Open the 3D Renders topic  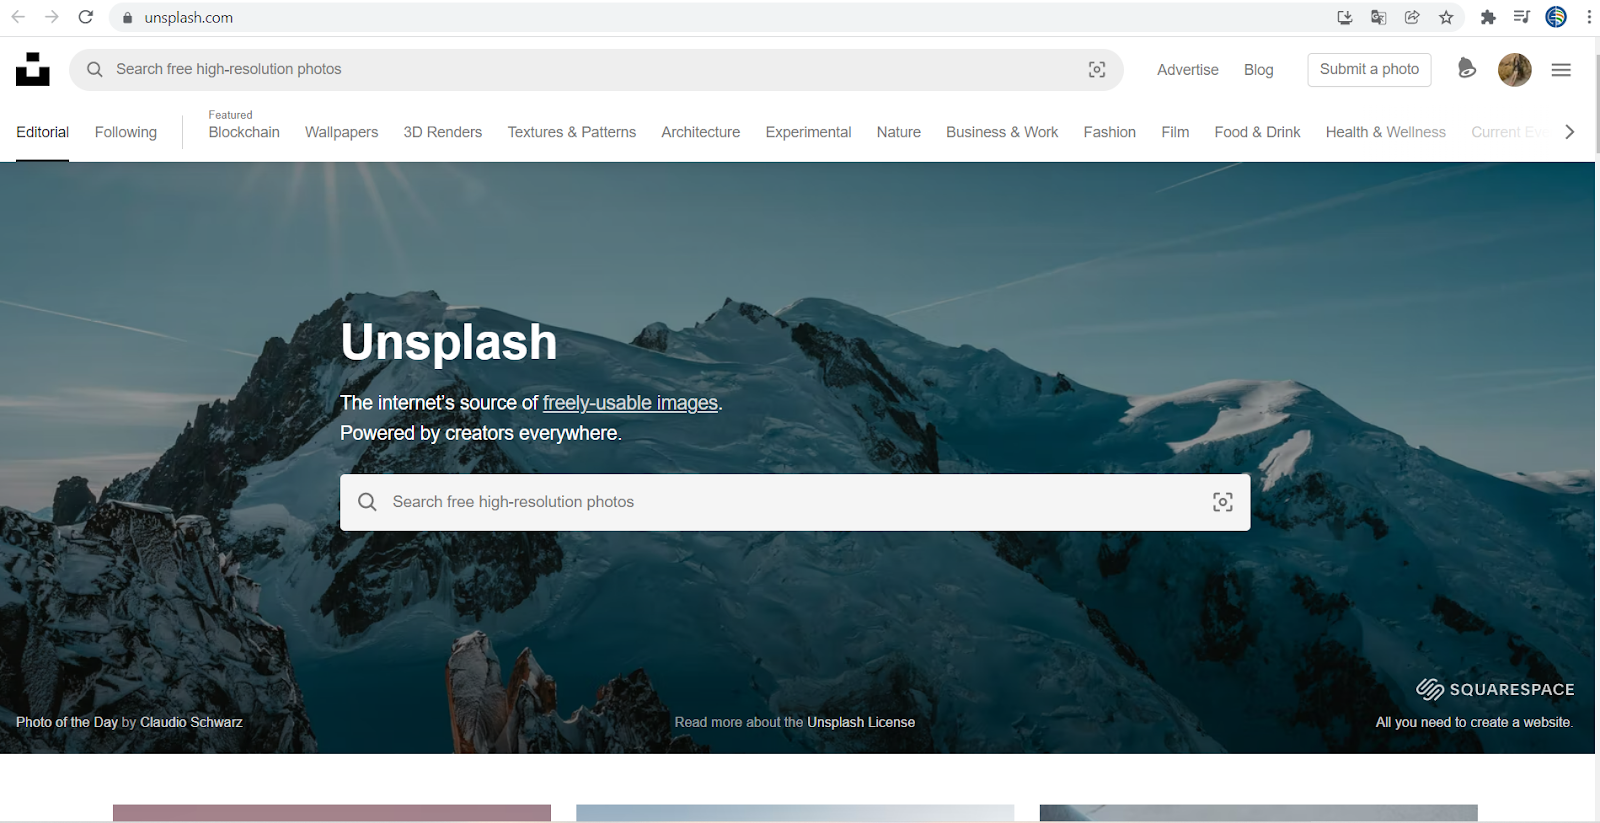(x=443, y=132)
